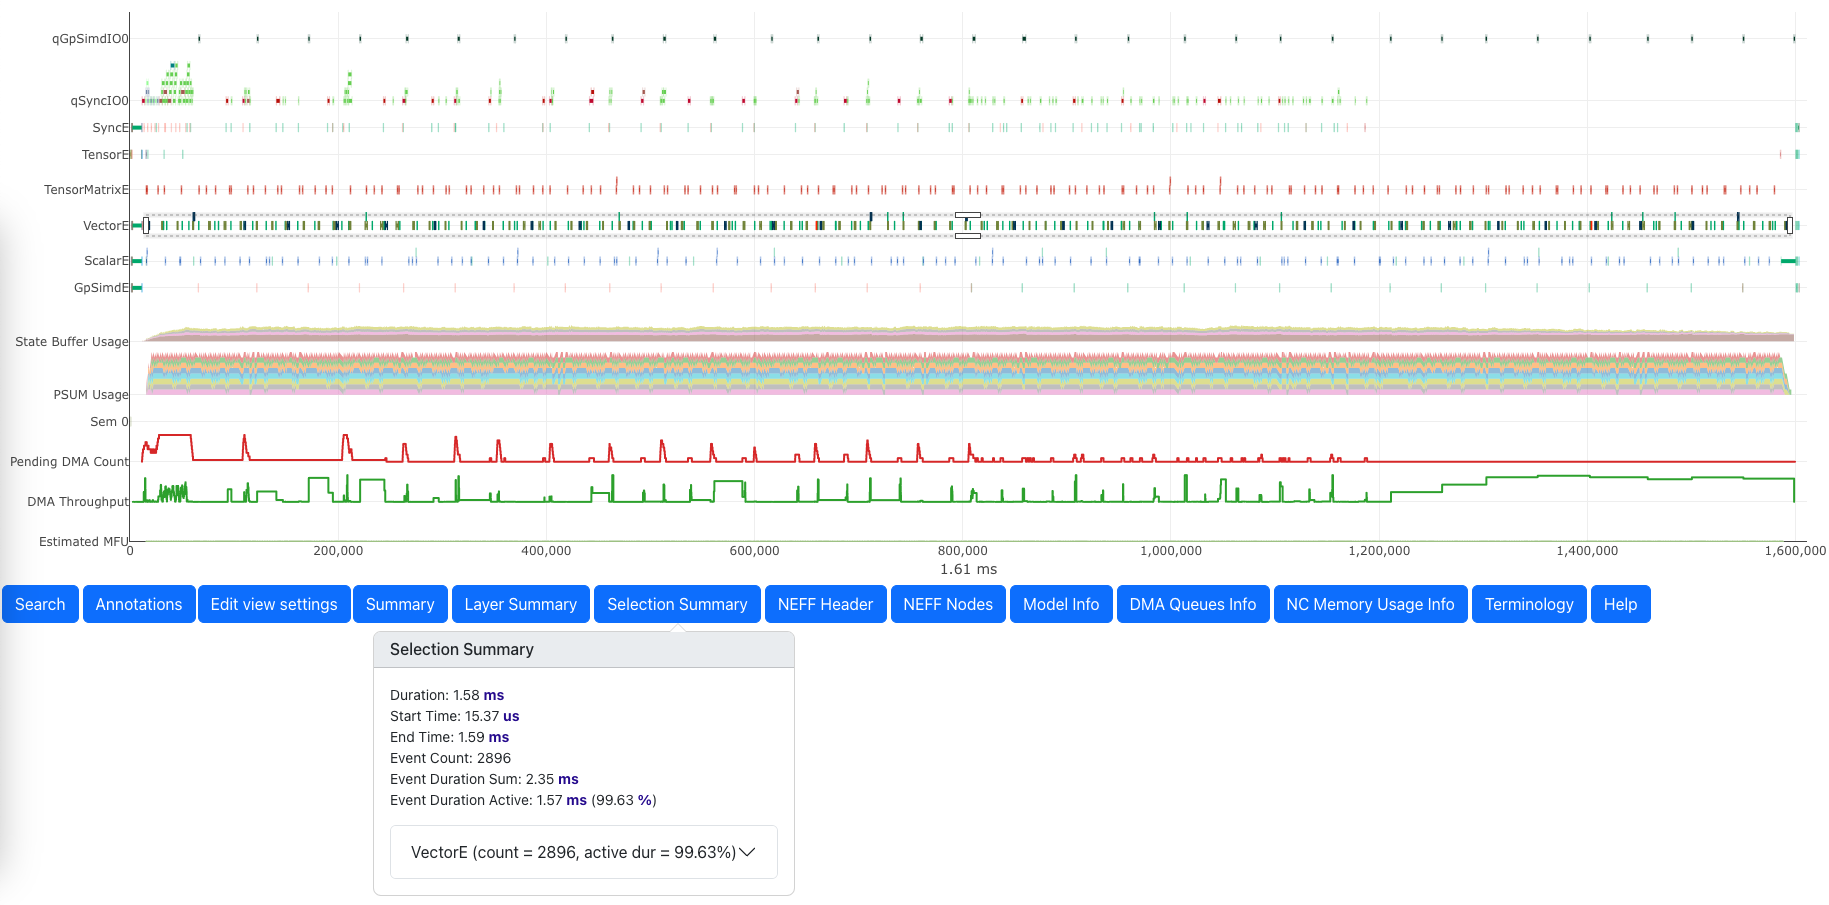
Task: Show the Summary popover
Action: point(400,604)
